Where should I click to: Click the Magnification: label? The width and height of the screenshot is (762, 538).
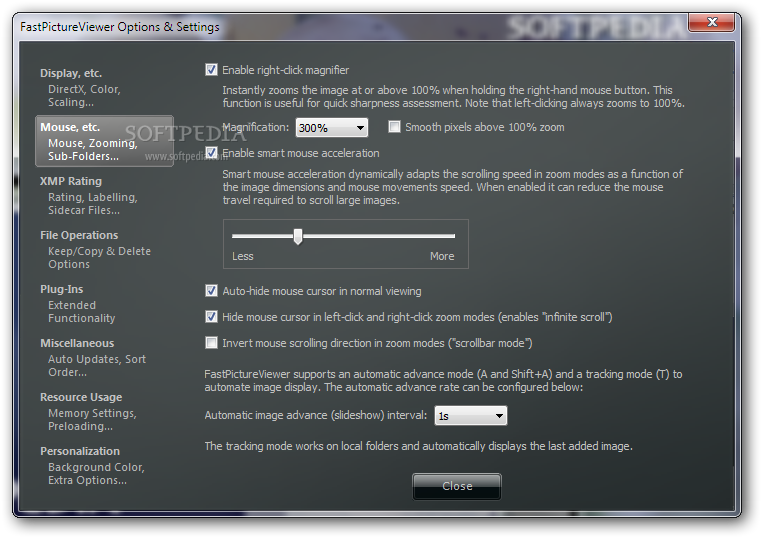256,127
